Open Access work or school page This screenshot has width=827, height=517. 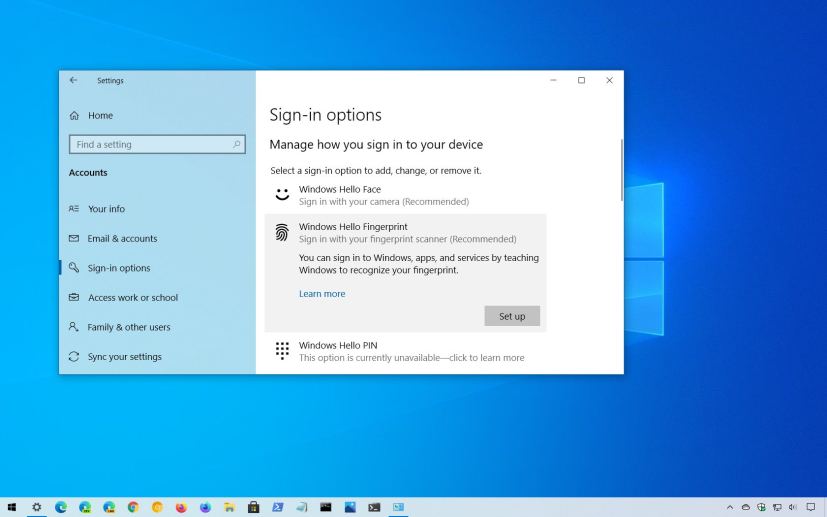pyautogui.click(x=123, y=298)
